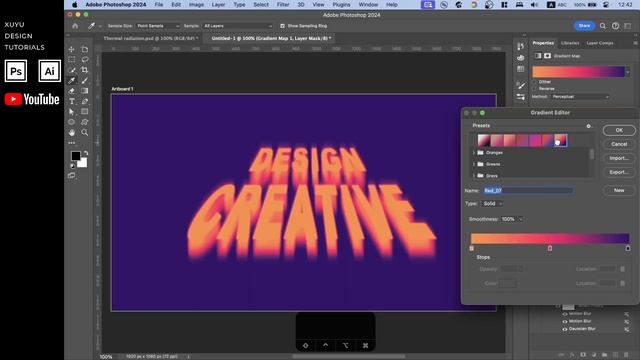Select the Move tool
640x360 pixels.
point(72,49)
